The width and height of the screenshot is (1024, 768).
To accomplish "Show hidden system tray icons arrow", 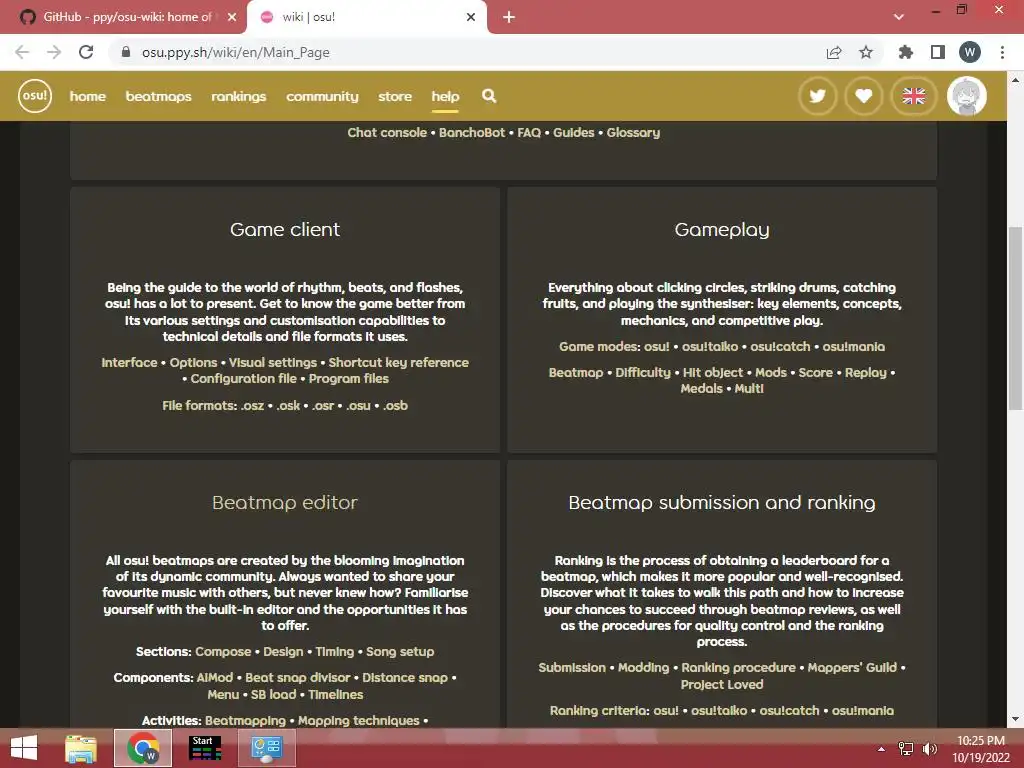I will (881, 749).
